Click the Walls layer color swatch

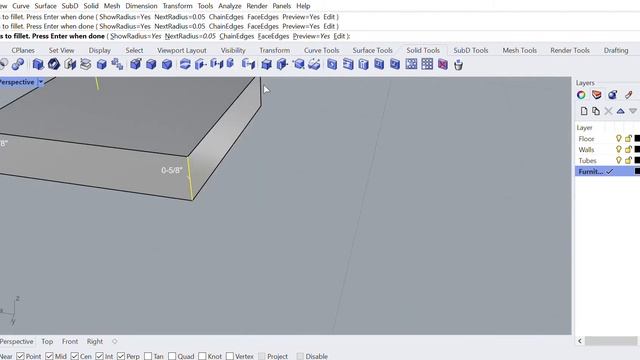click(x=637, y=149)
